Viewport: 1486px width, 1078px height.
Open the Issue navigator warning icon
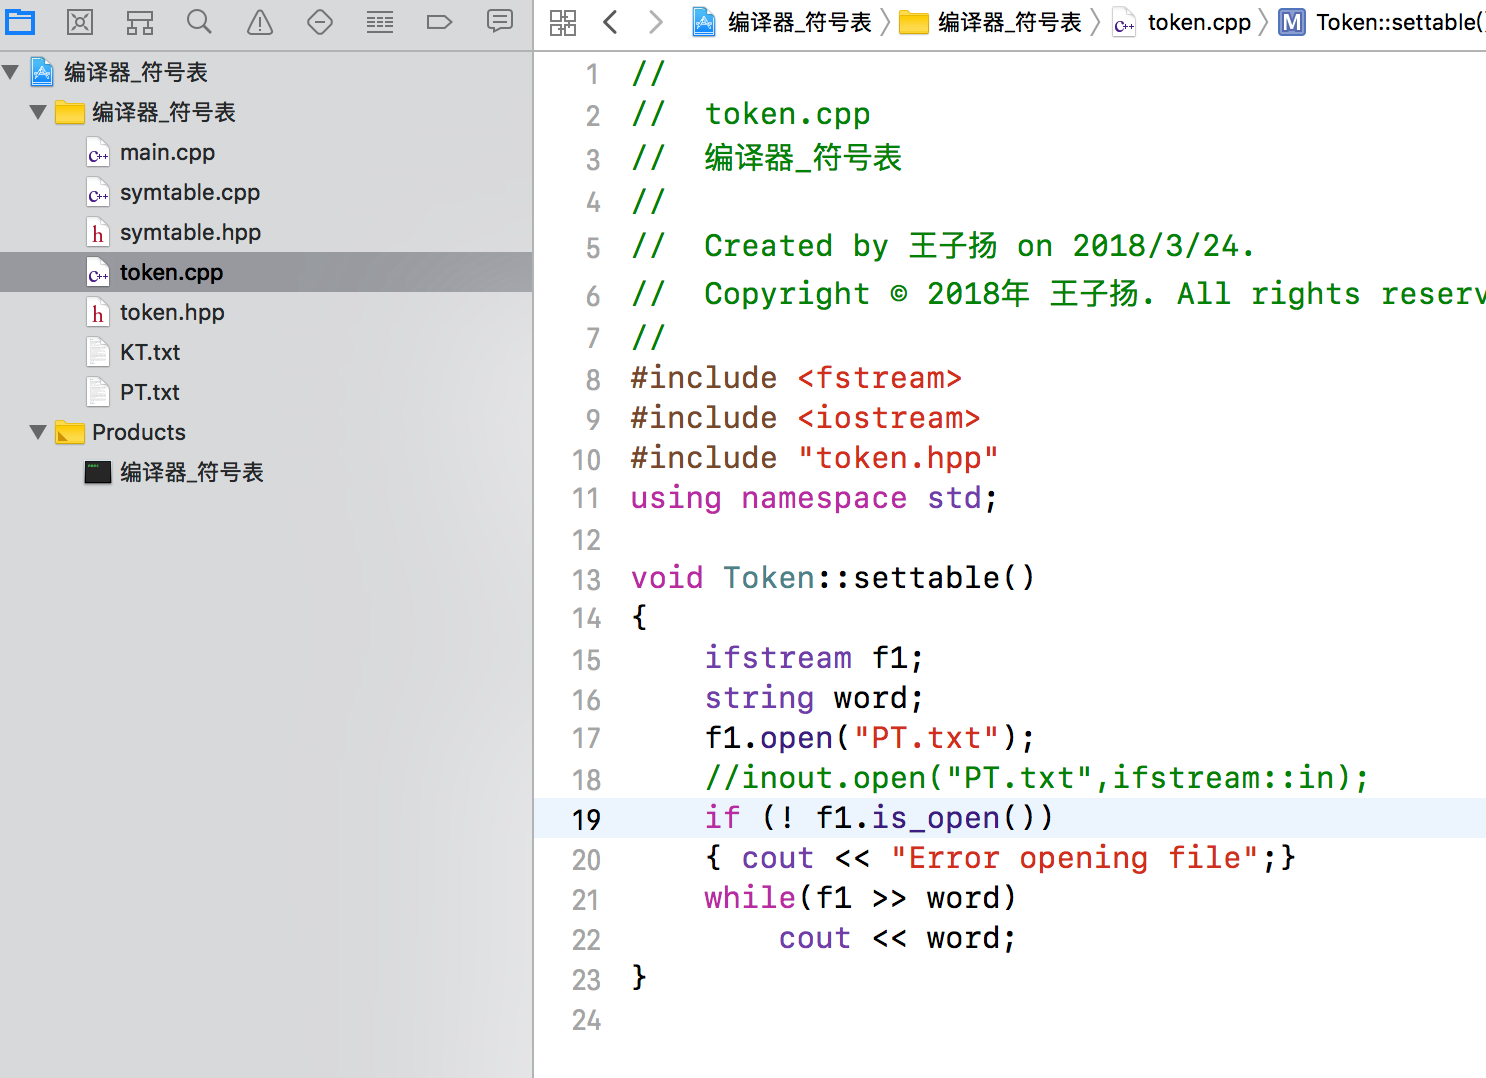[x=260, y=21]
